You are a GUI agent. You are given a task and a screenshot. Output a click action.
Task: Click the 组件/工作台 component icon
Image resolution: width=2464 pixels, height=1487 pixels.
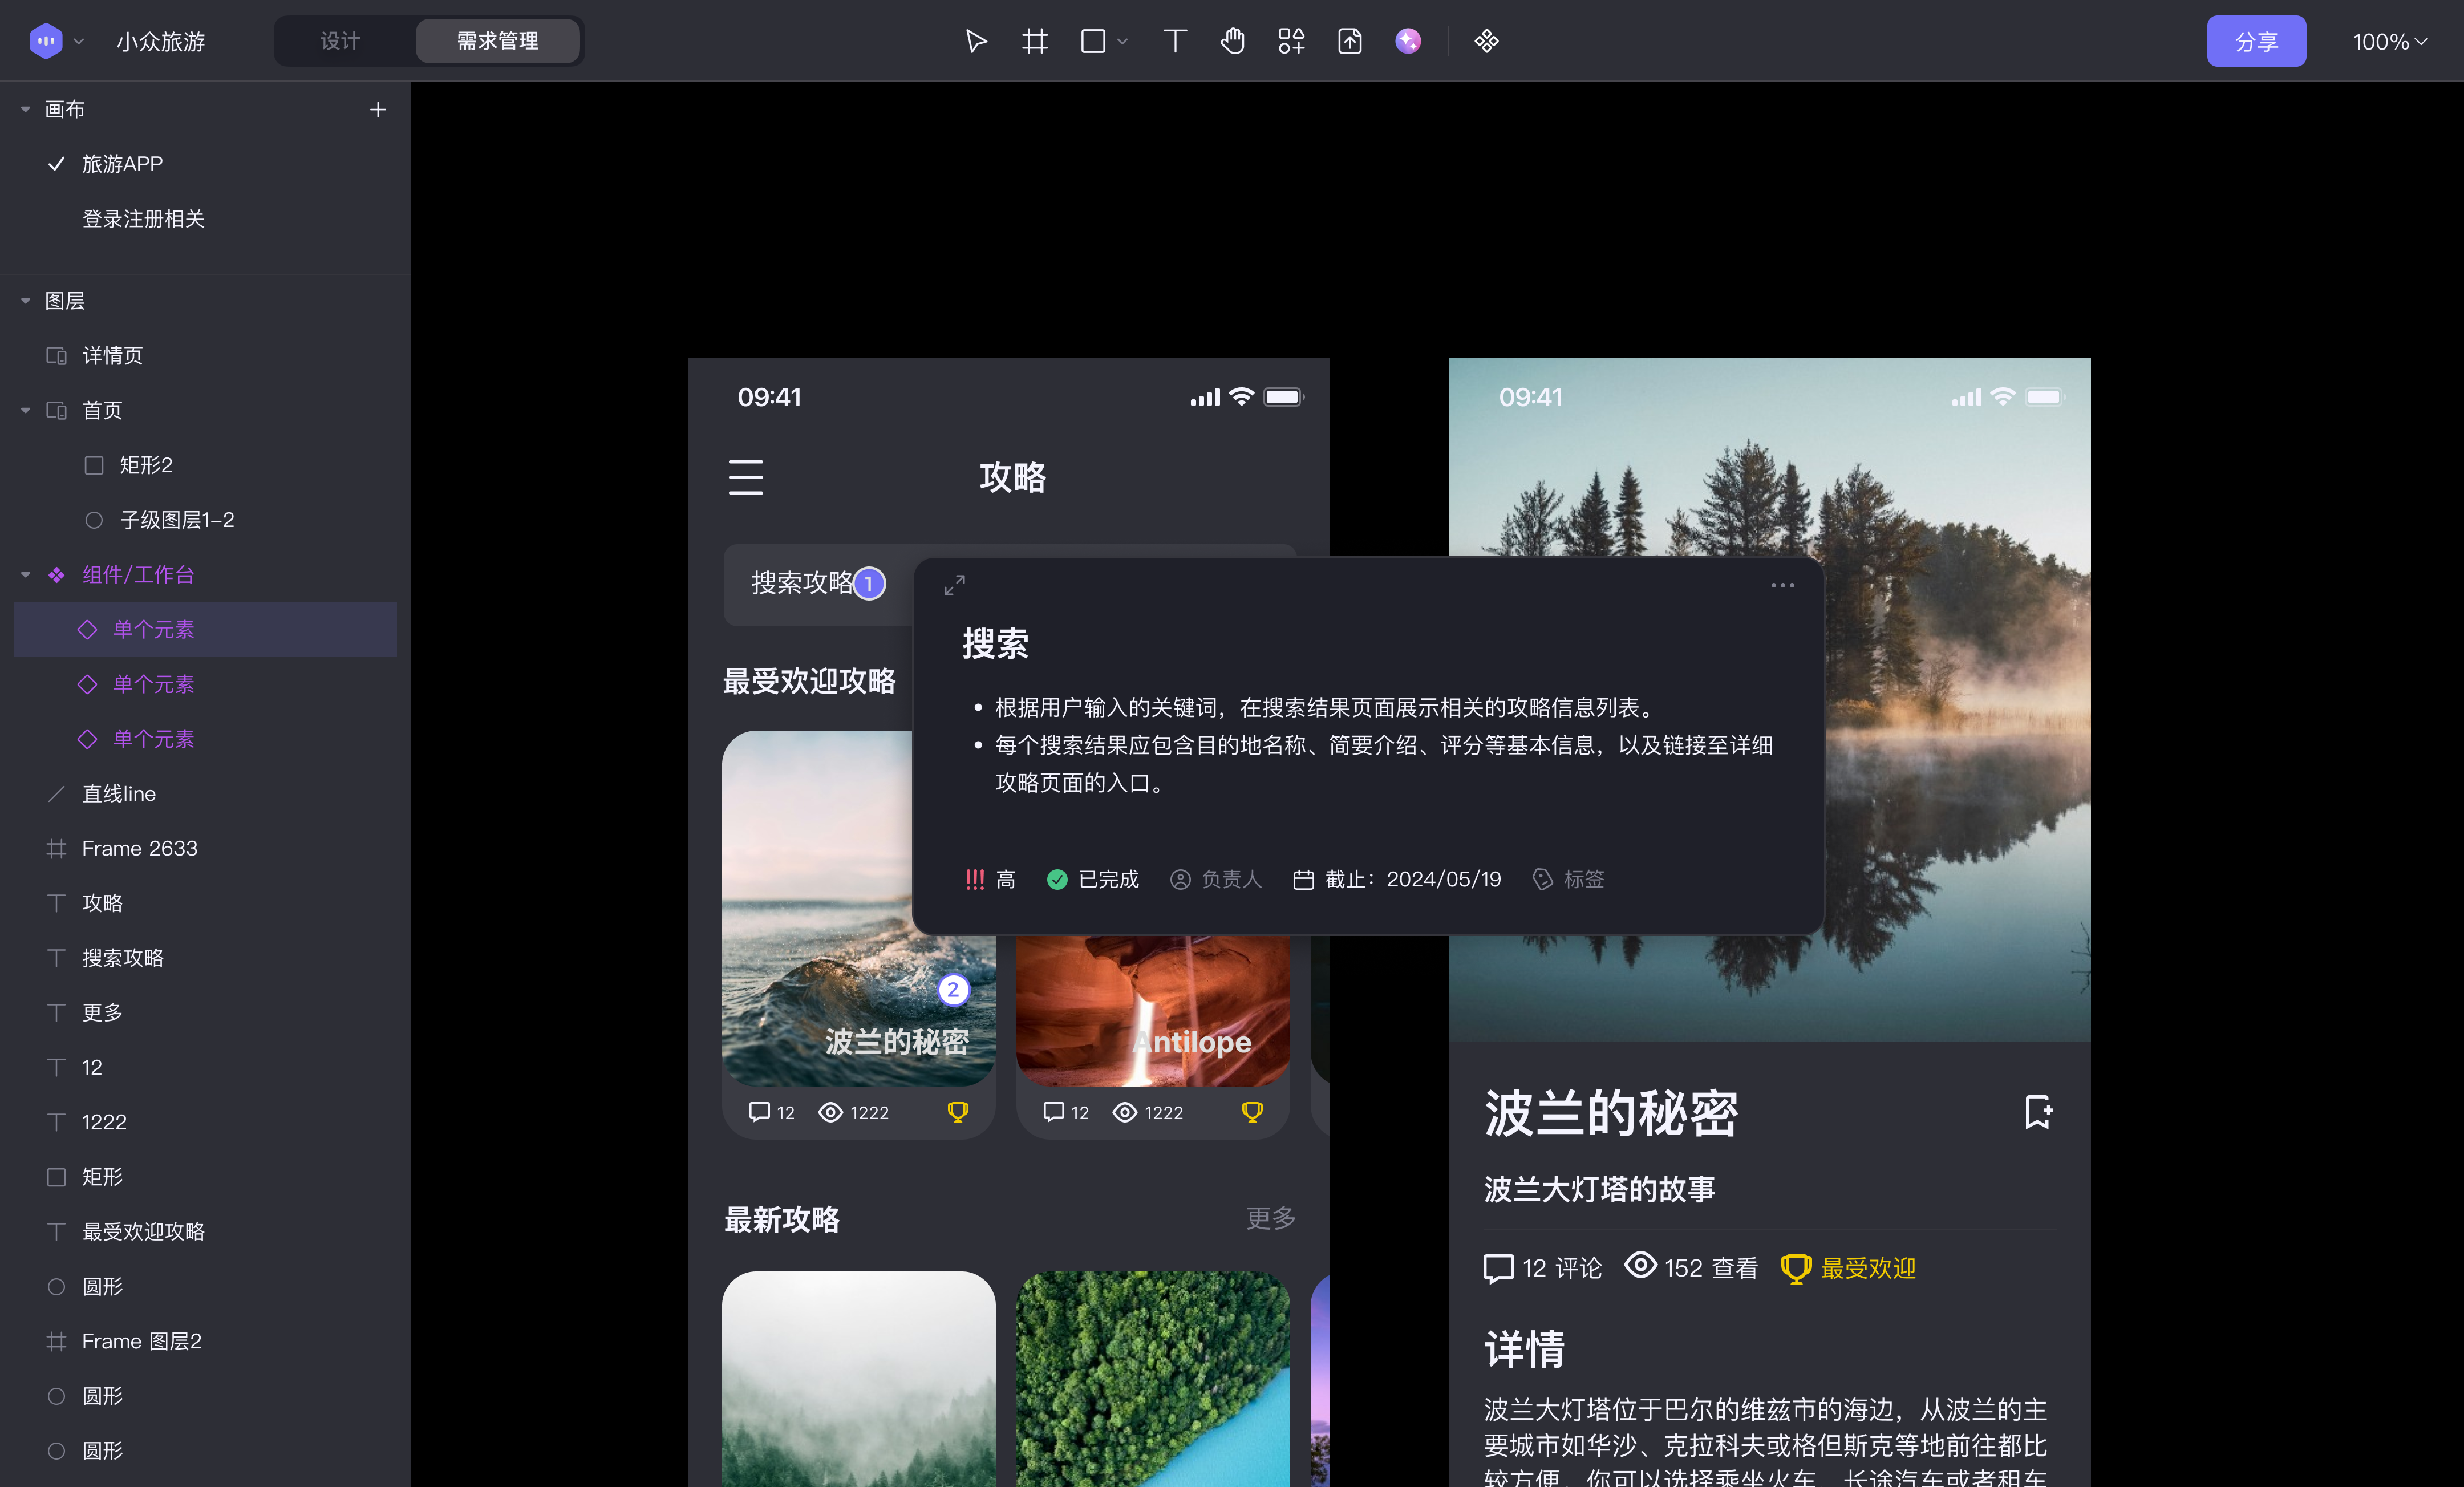coord(57,575)
